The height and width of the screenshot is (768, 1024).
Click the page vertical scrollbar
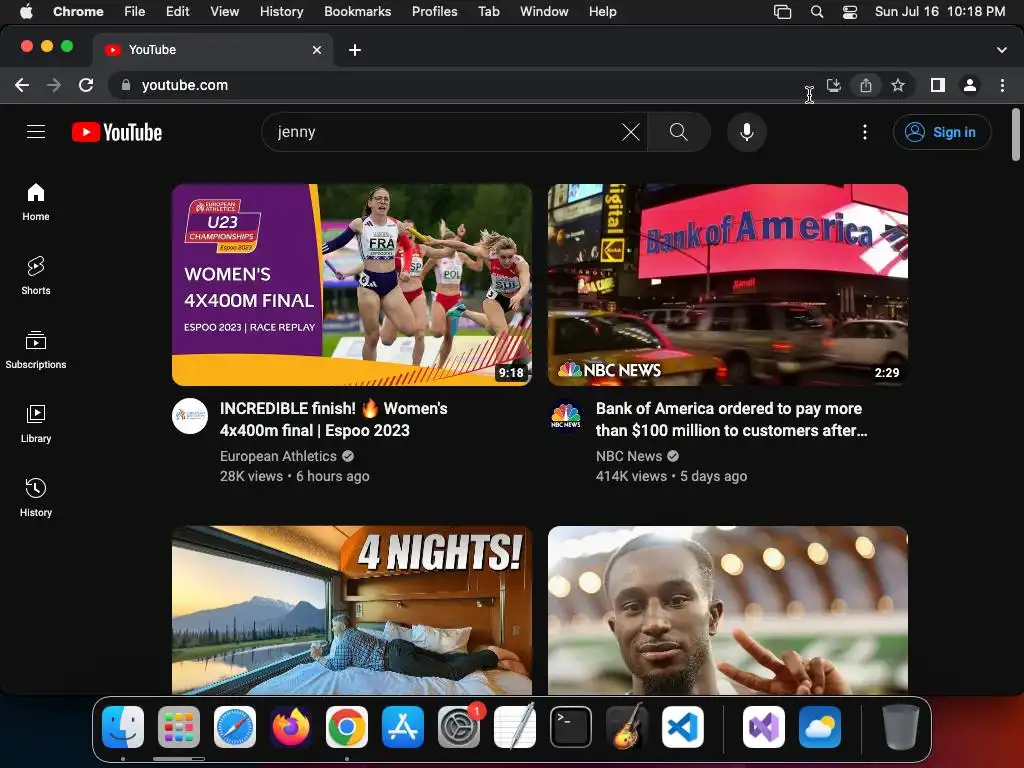pos(1016,135)
